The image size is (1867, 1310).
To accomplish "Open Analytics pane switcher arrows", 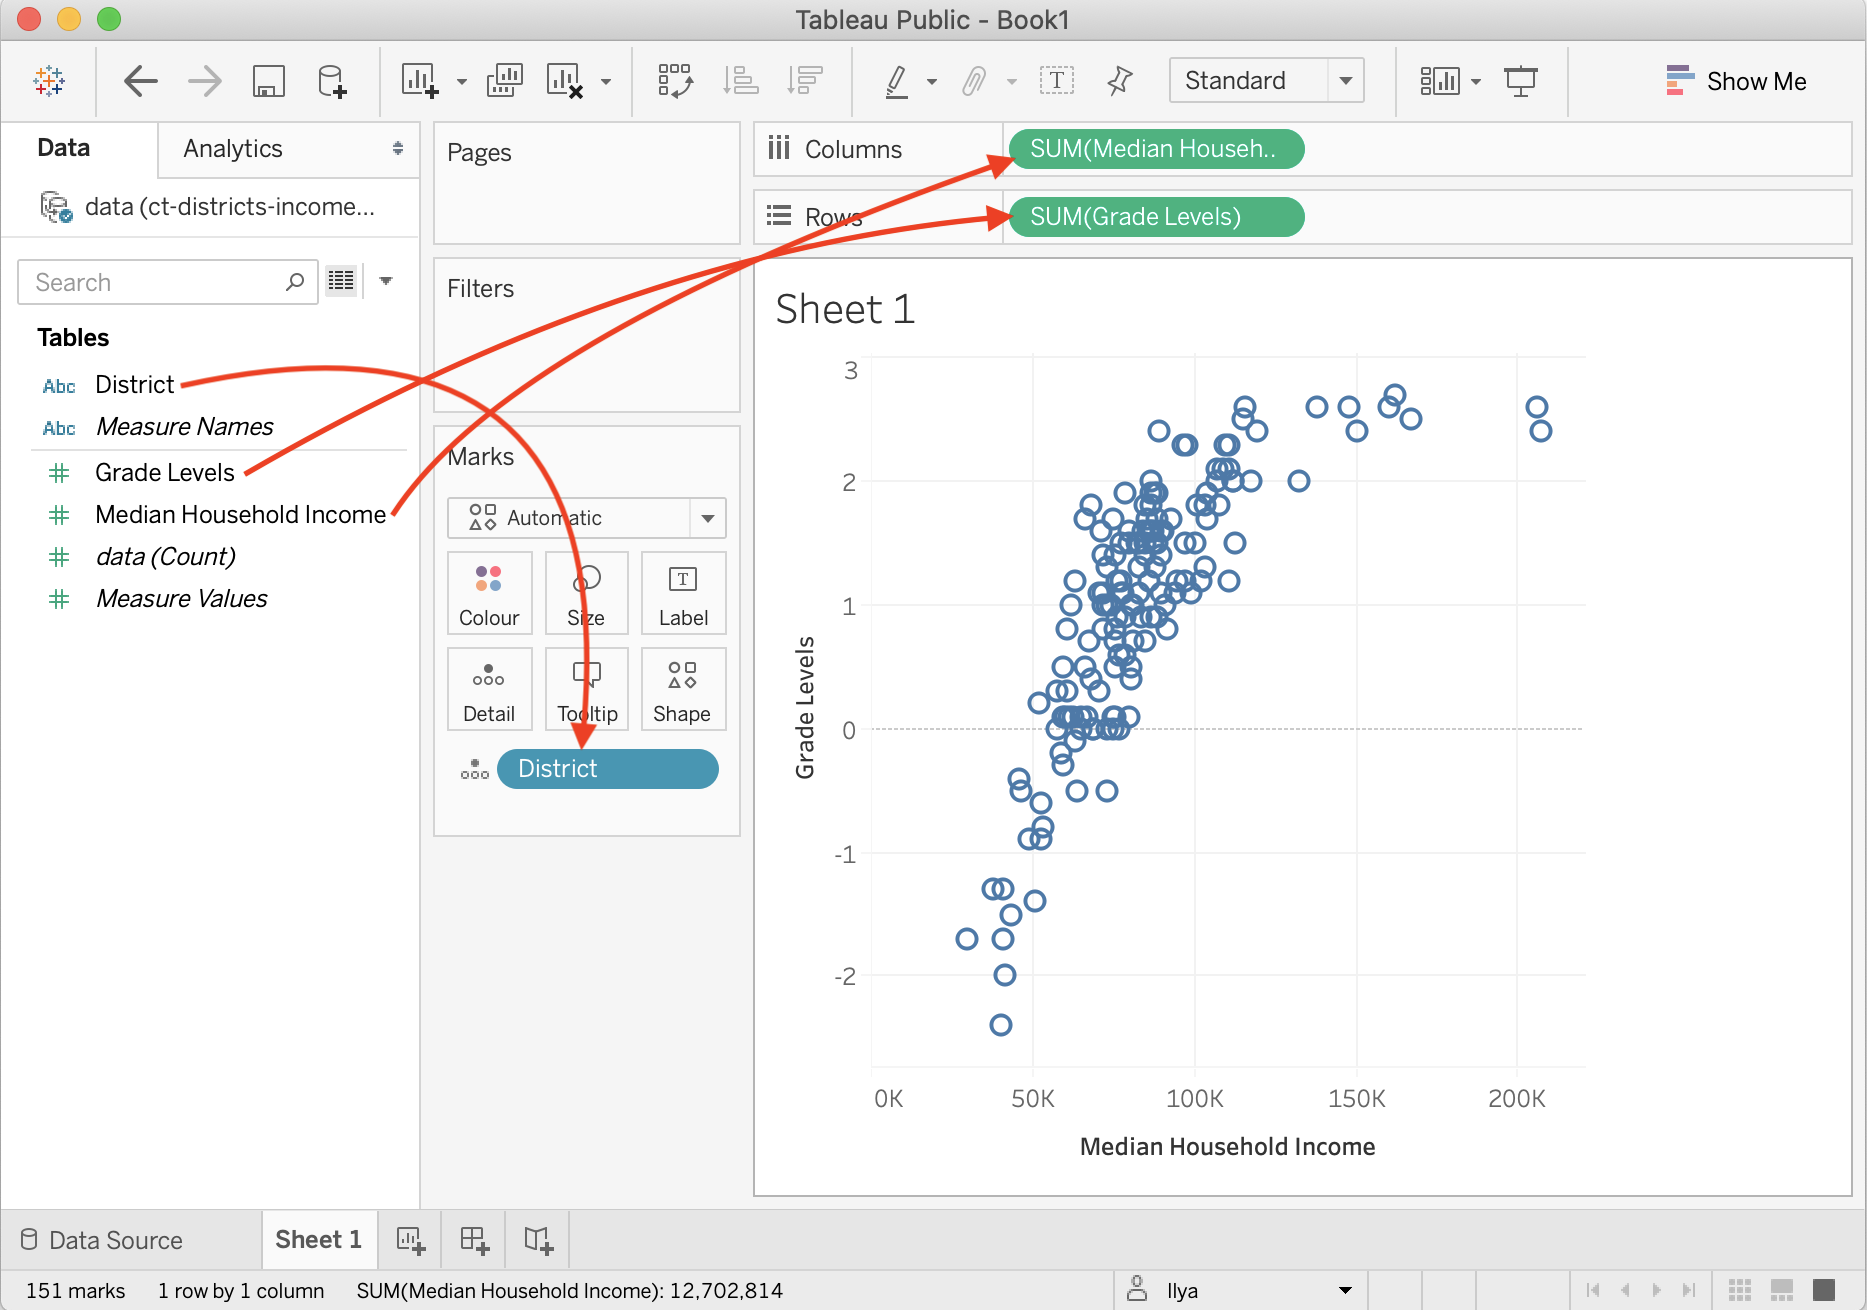I will pos(398,148).
